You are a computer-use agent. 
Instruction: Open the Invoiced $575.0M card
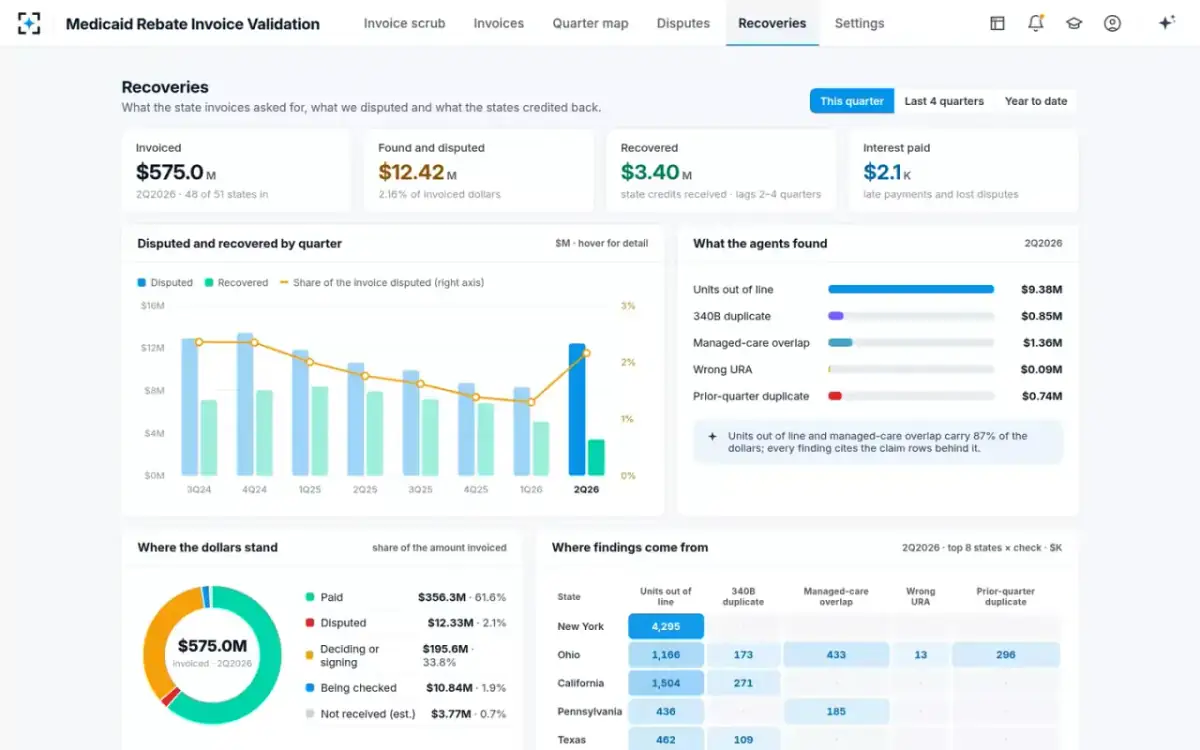[237, 170]
